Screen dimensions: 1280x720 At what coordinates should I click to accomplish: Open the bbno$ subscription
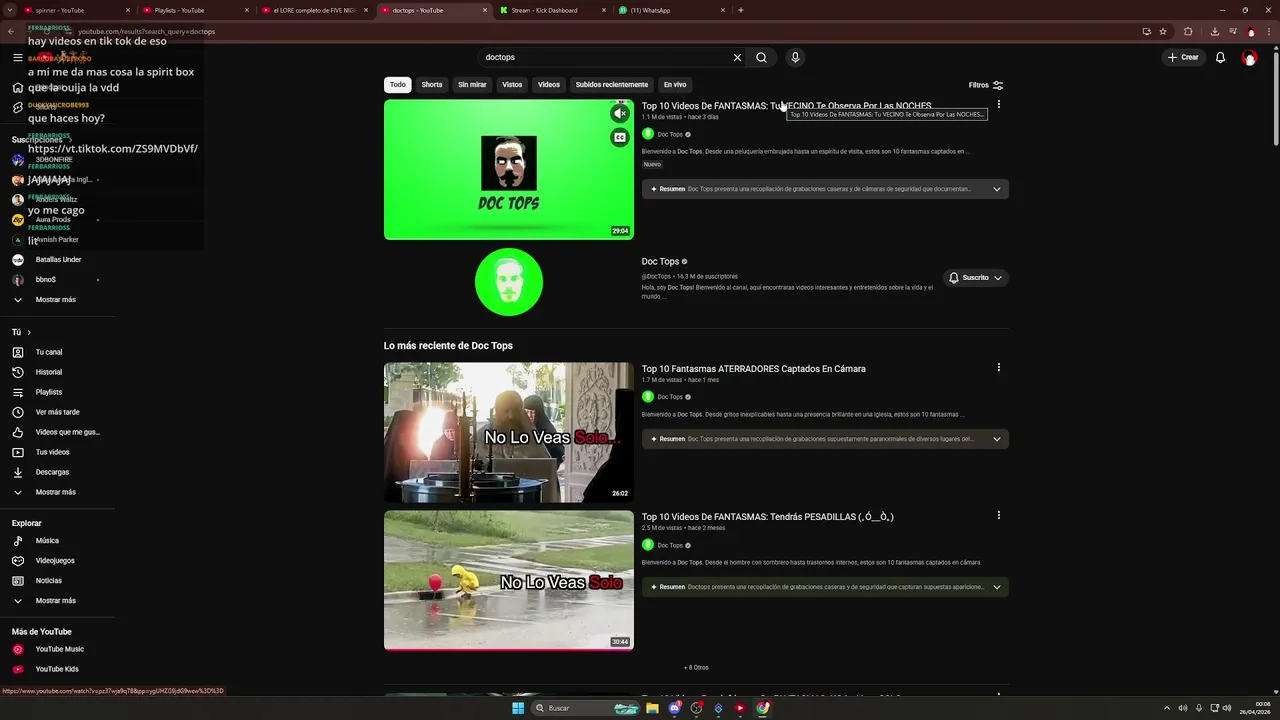(58, 280)
